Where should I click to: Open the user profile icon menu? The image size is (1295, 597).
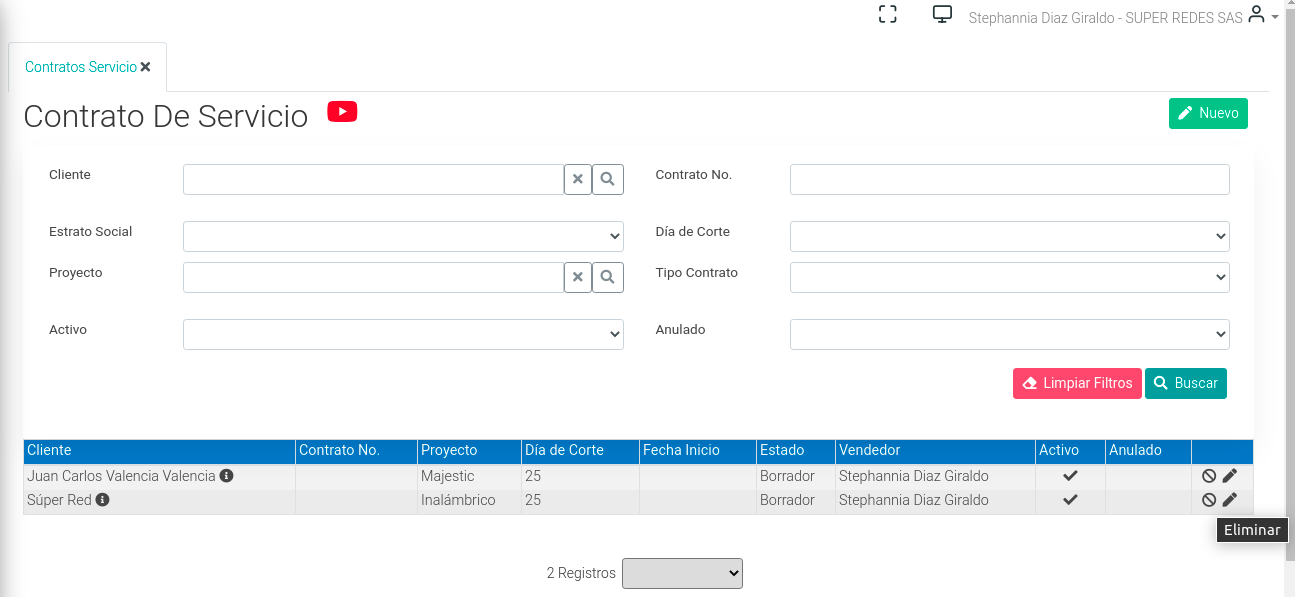(1257, 15)
